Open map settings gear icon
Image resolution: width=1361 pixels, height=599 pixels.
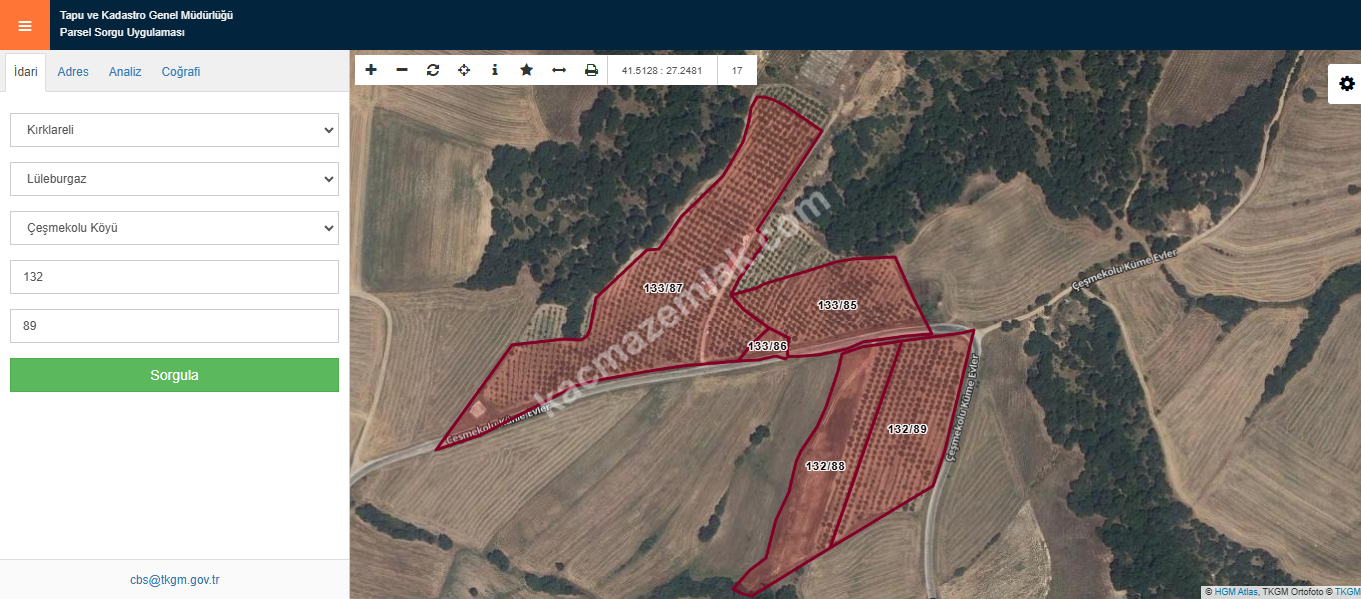pos(1346,84)
